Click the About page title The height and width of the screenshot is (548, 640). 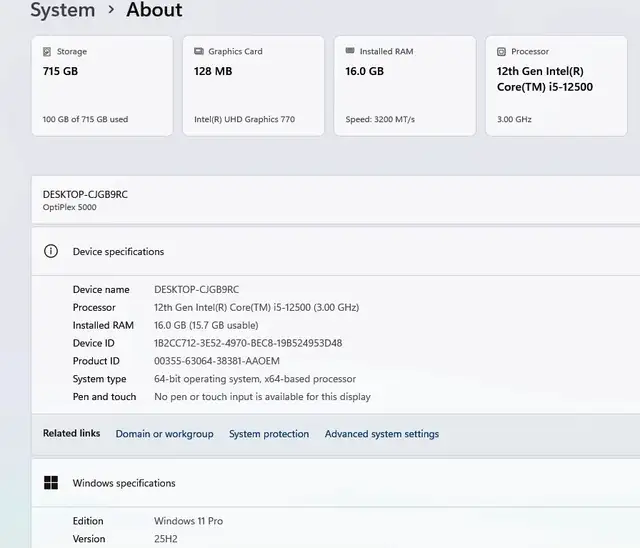[154, 9]
